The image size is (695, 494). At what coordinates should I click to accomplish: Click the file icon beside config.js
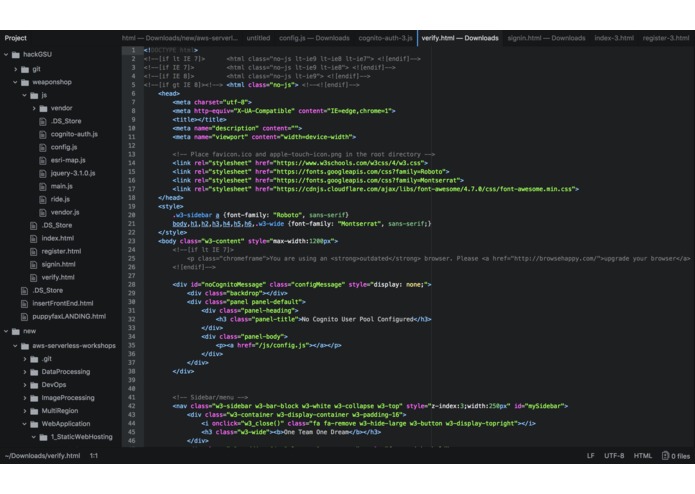pos(43,147)
